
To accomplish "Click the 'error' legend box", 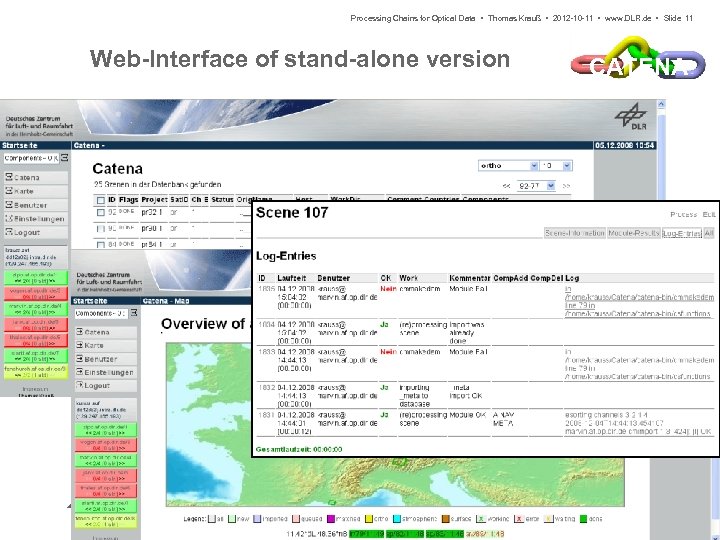I will coord(519,519).
